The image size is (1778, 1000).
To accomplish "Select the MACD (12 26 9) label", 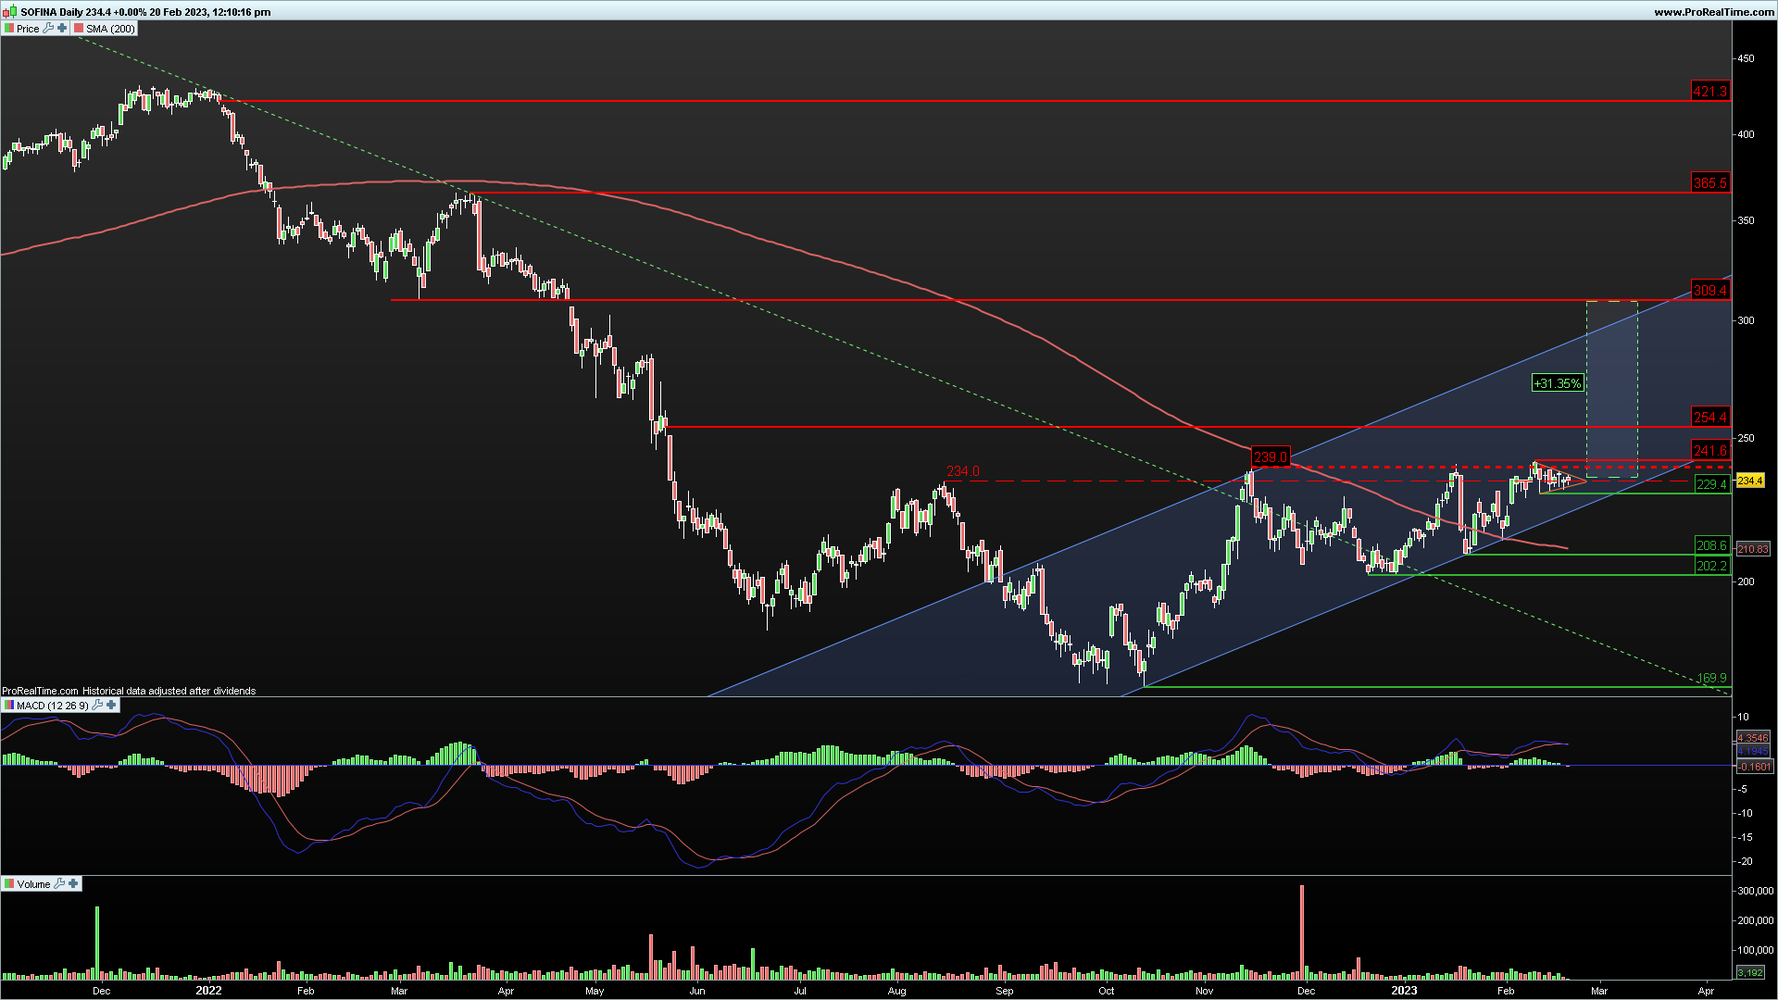I will (x=52, y=706).
